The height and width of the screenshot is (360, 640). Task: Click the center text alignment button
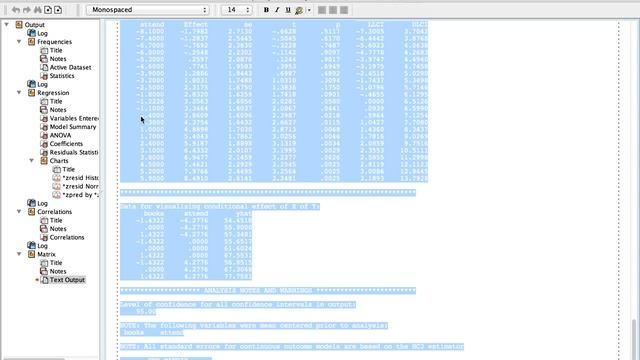tap(333, 10)
